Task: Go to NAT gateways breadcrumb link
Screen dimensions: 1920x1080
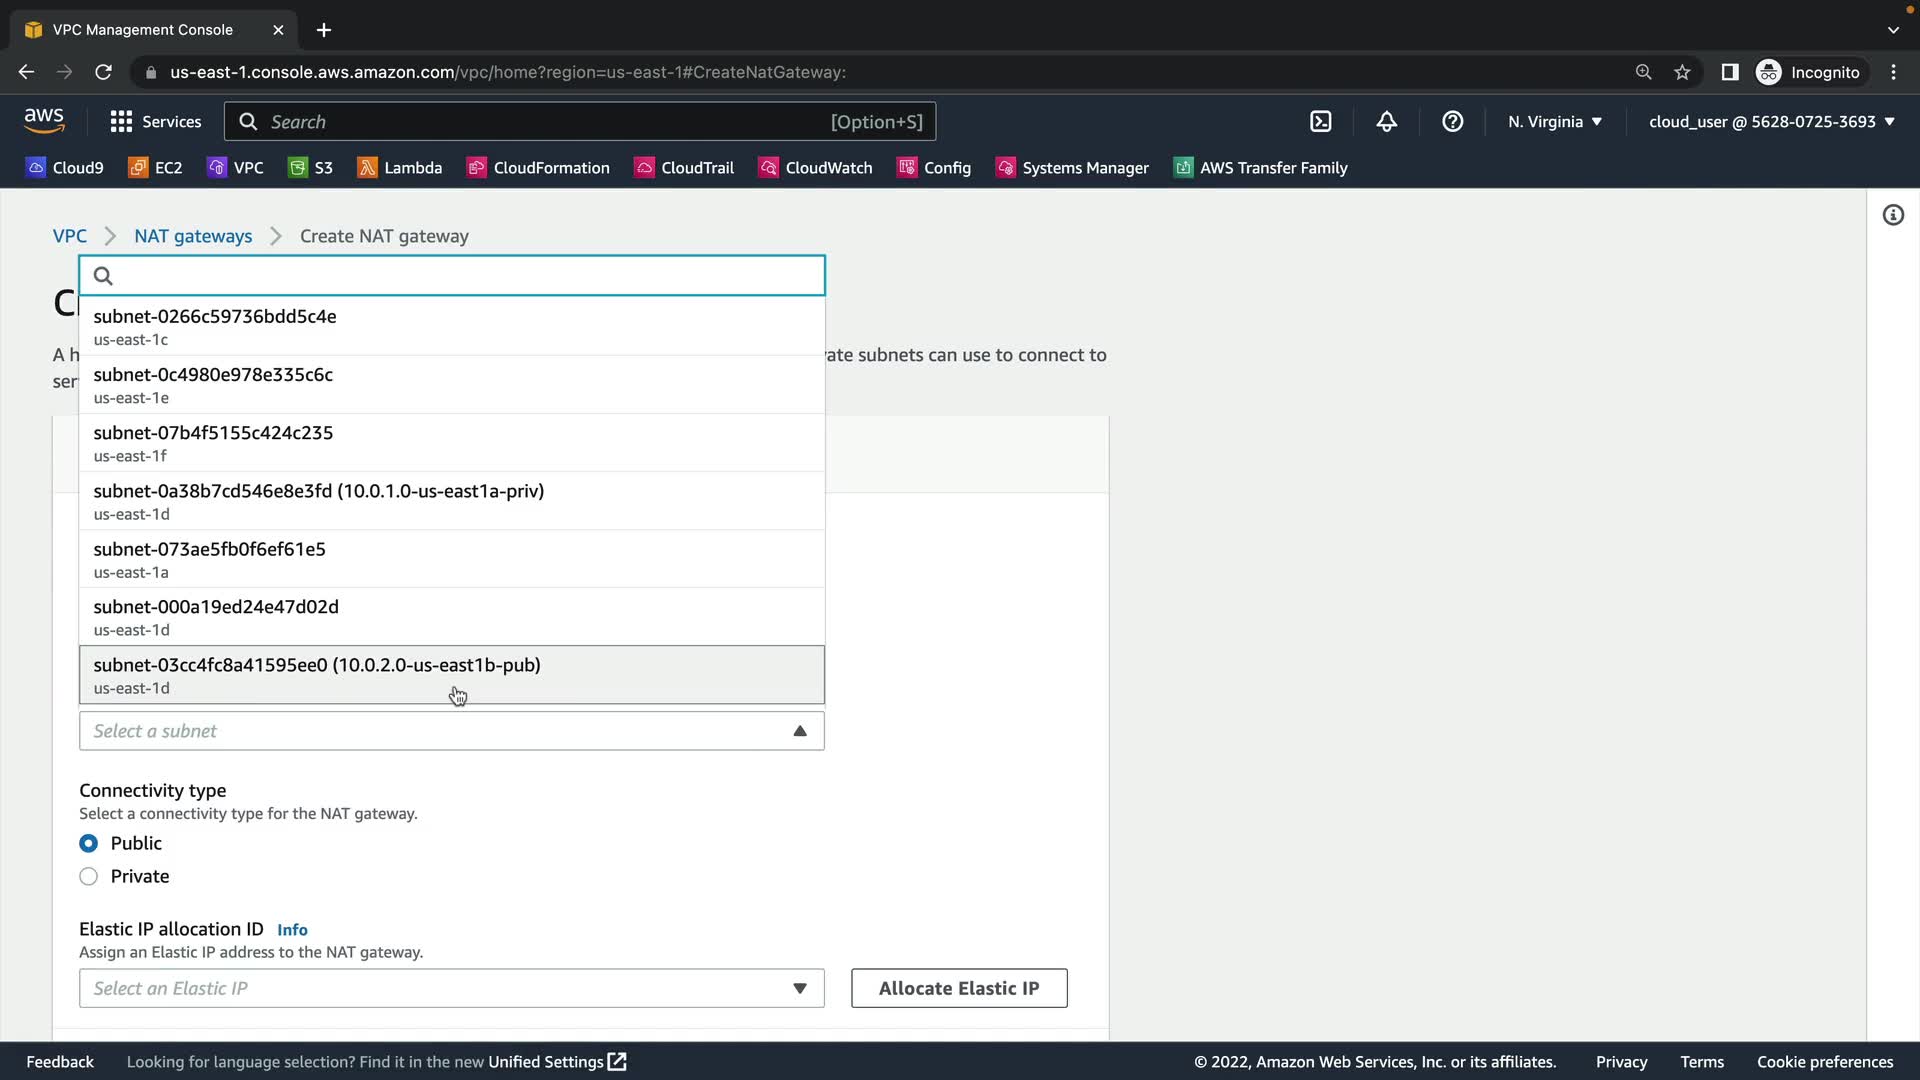Action: point(193,237)
